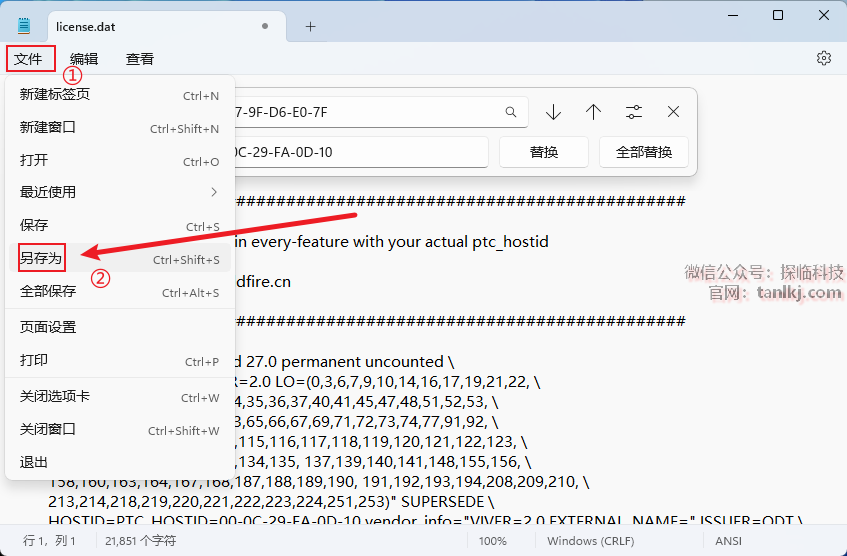Screen dimensions: 847x556
Task: Open find options sliders icon
Action: (634, 112)
